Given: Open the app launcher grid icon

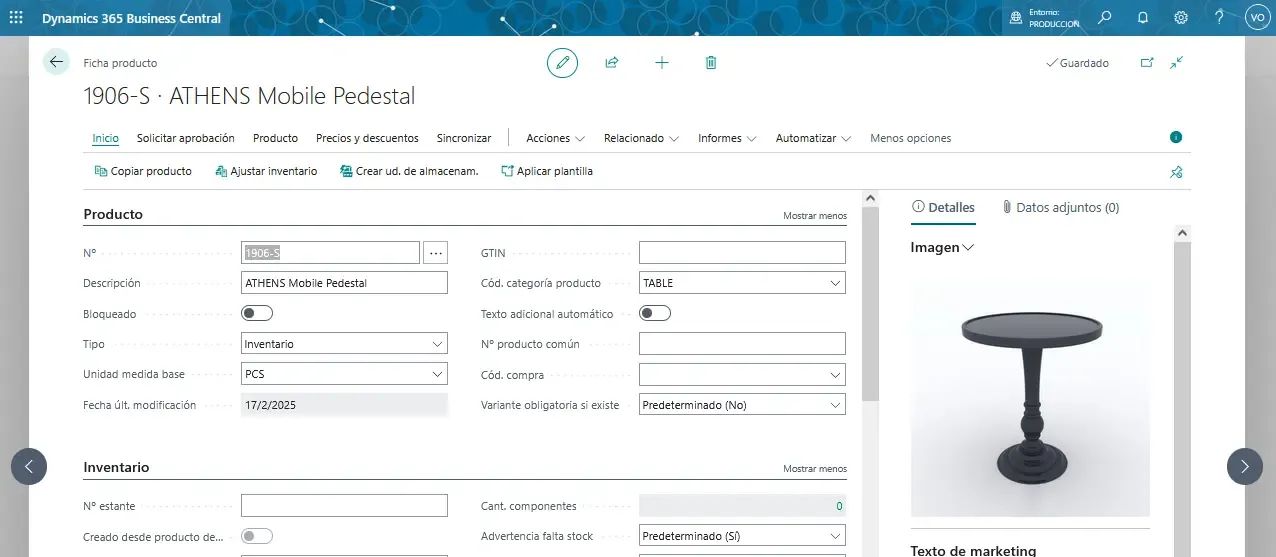Looking at the screenshot, I should coord(17,17).
